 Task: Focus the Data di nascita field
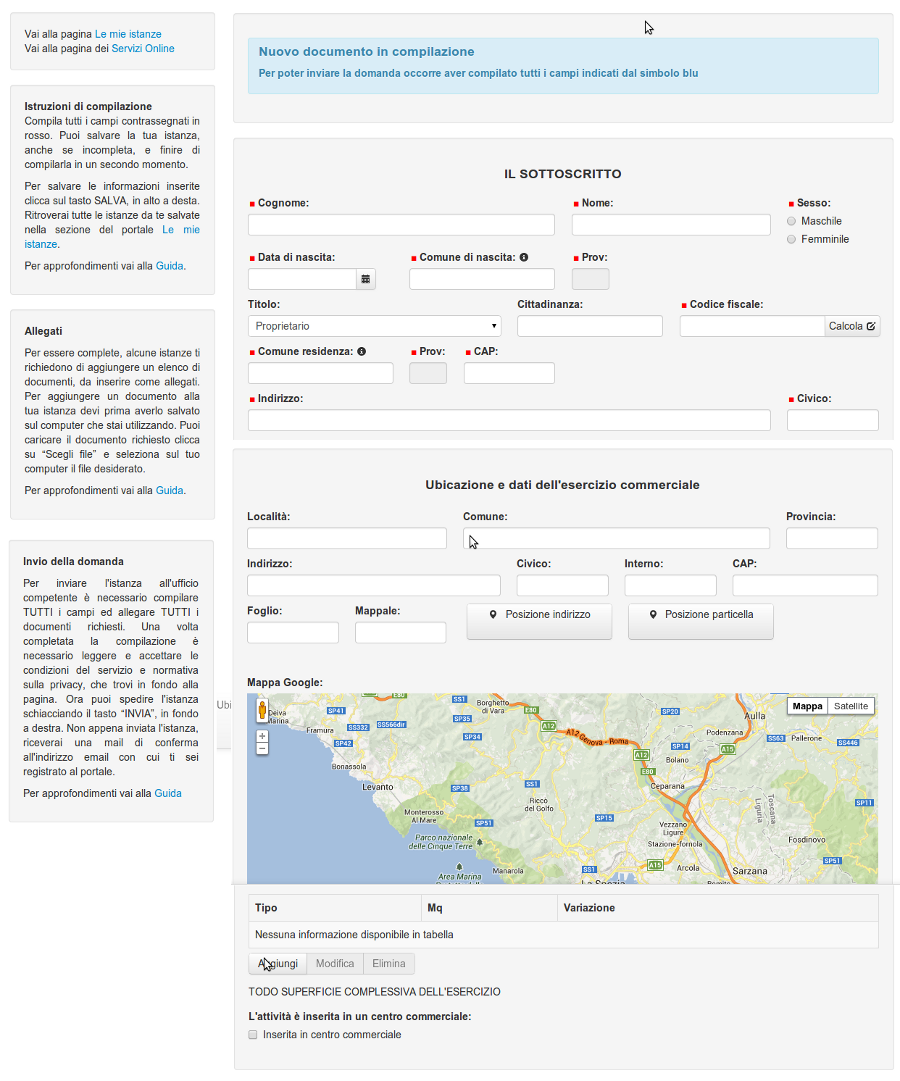tap(302, 279)
